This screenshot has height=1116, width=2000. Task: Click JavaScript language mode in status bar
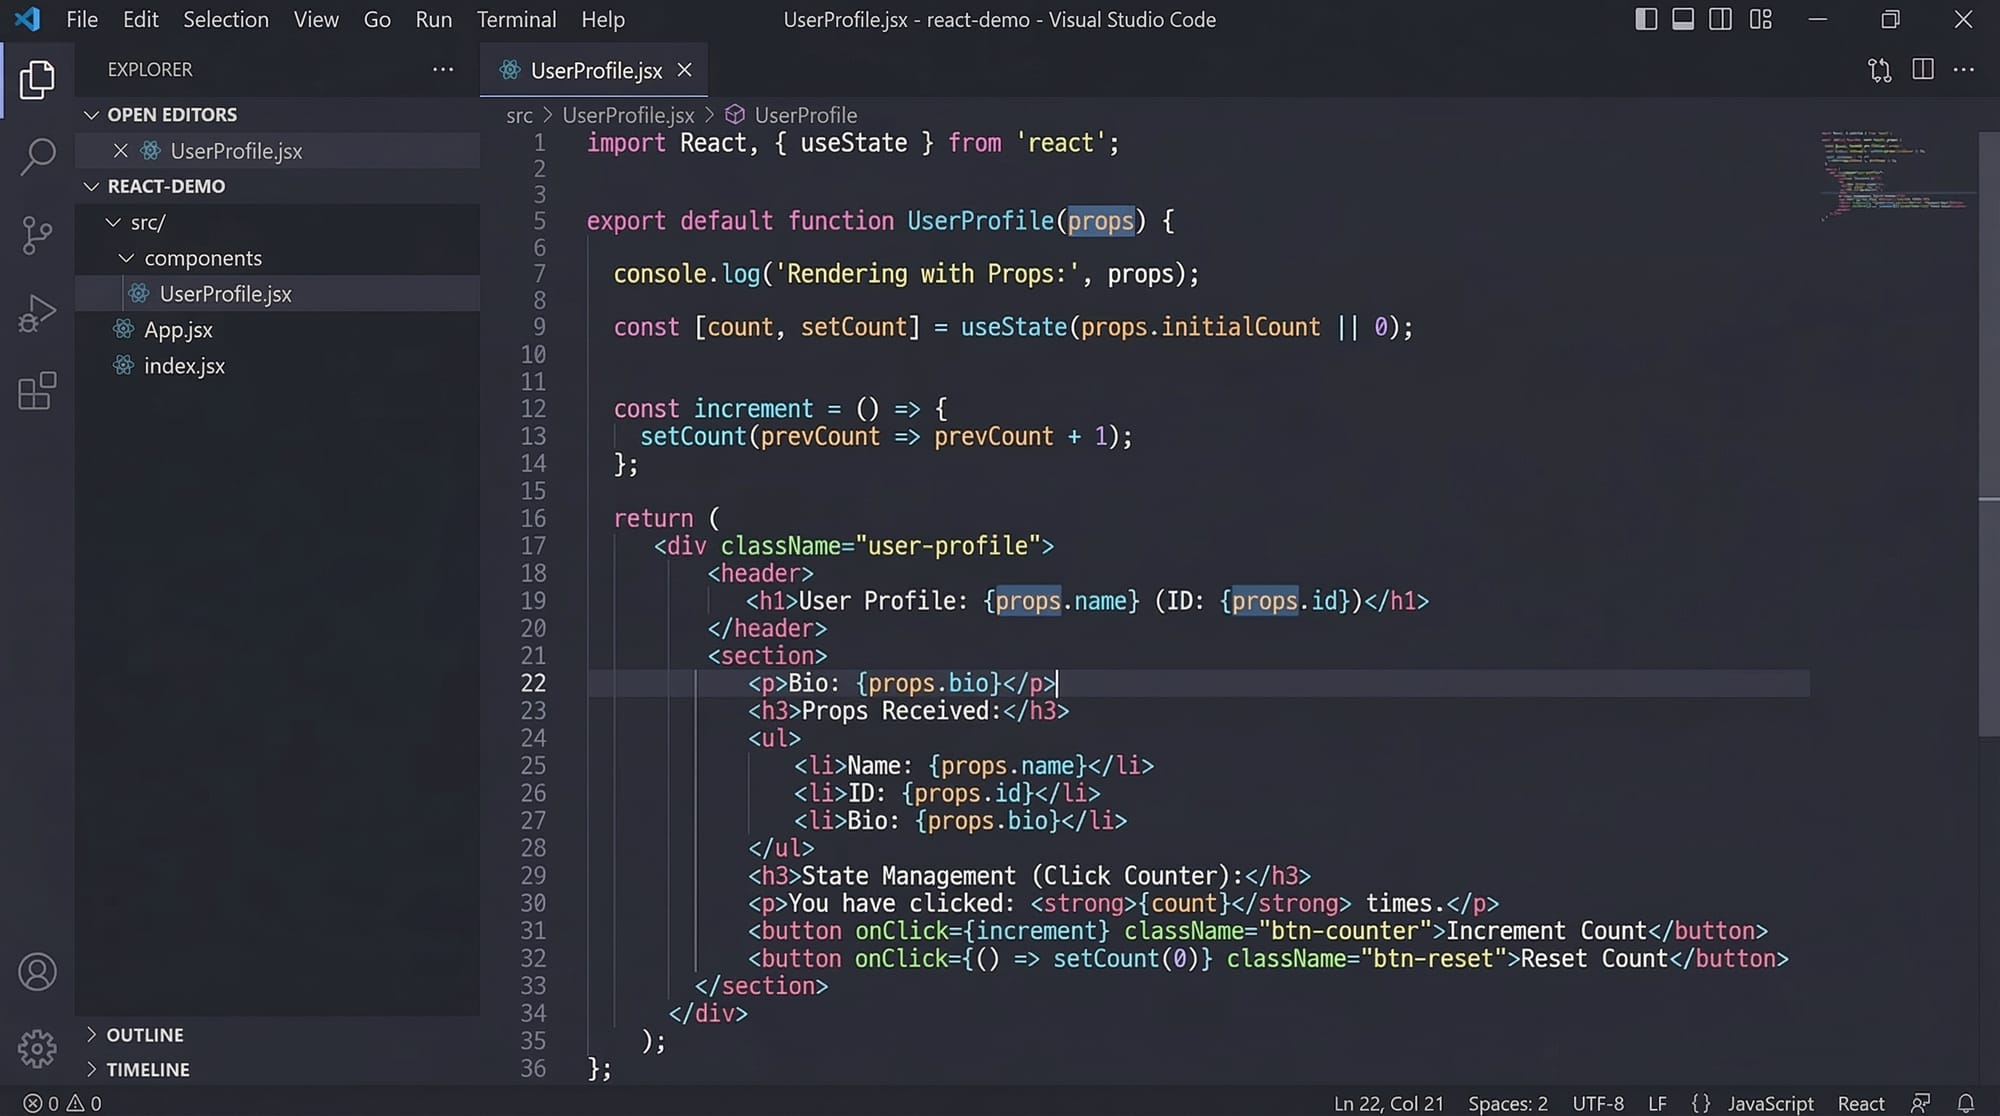click(x=1770, y=1103)
